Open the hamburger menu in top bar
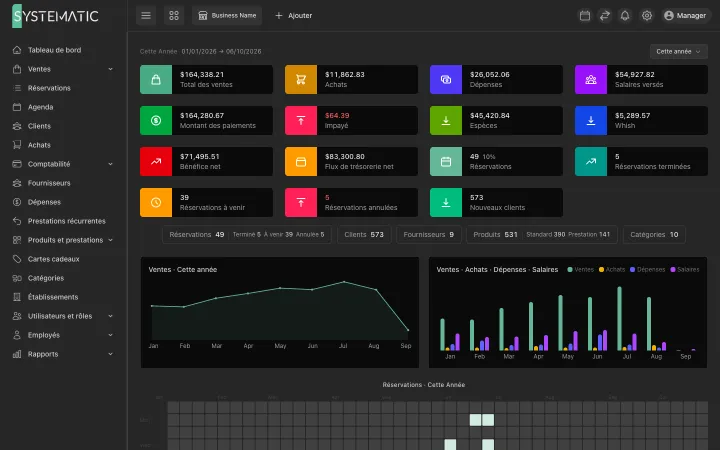720x450 pixels. [x=146, y=16]
